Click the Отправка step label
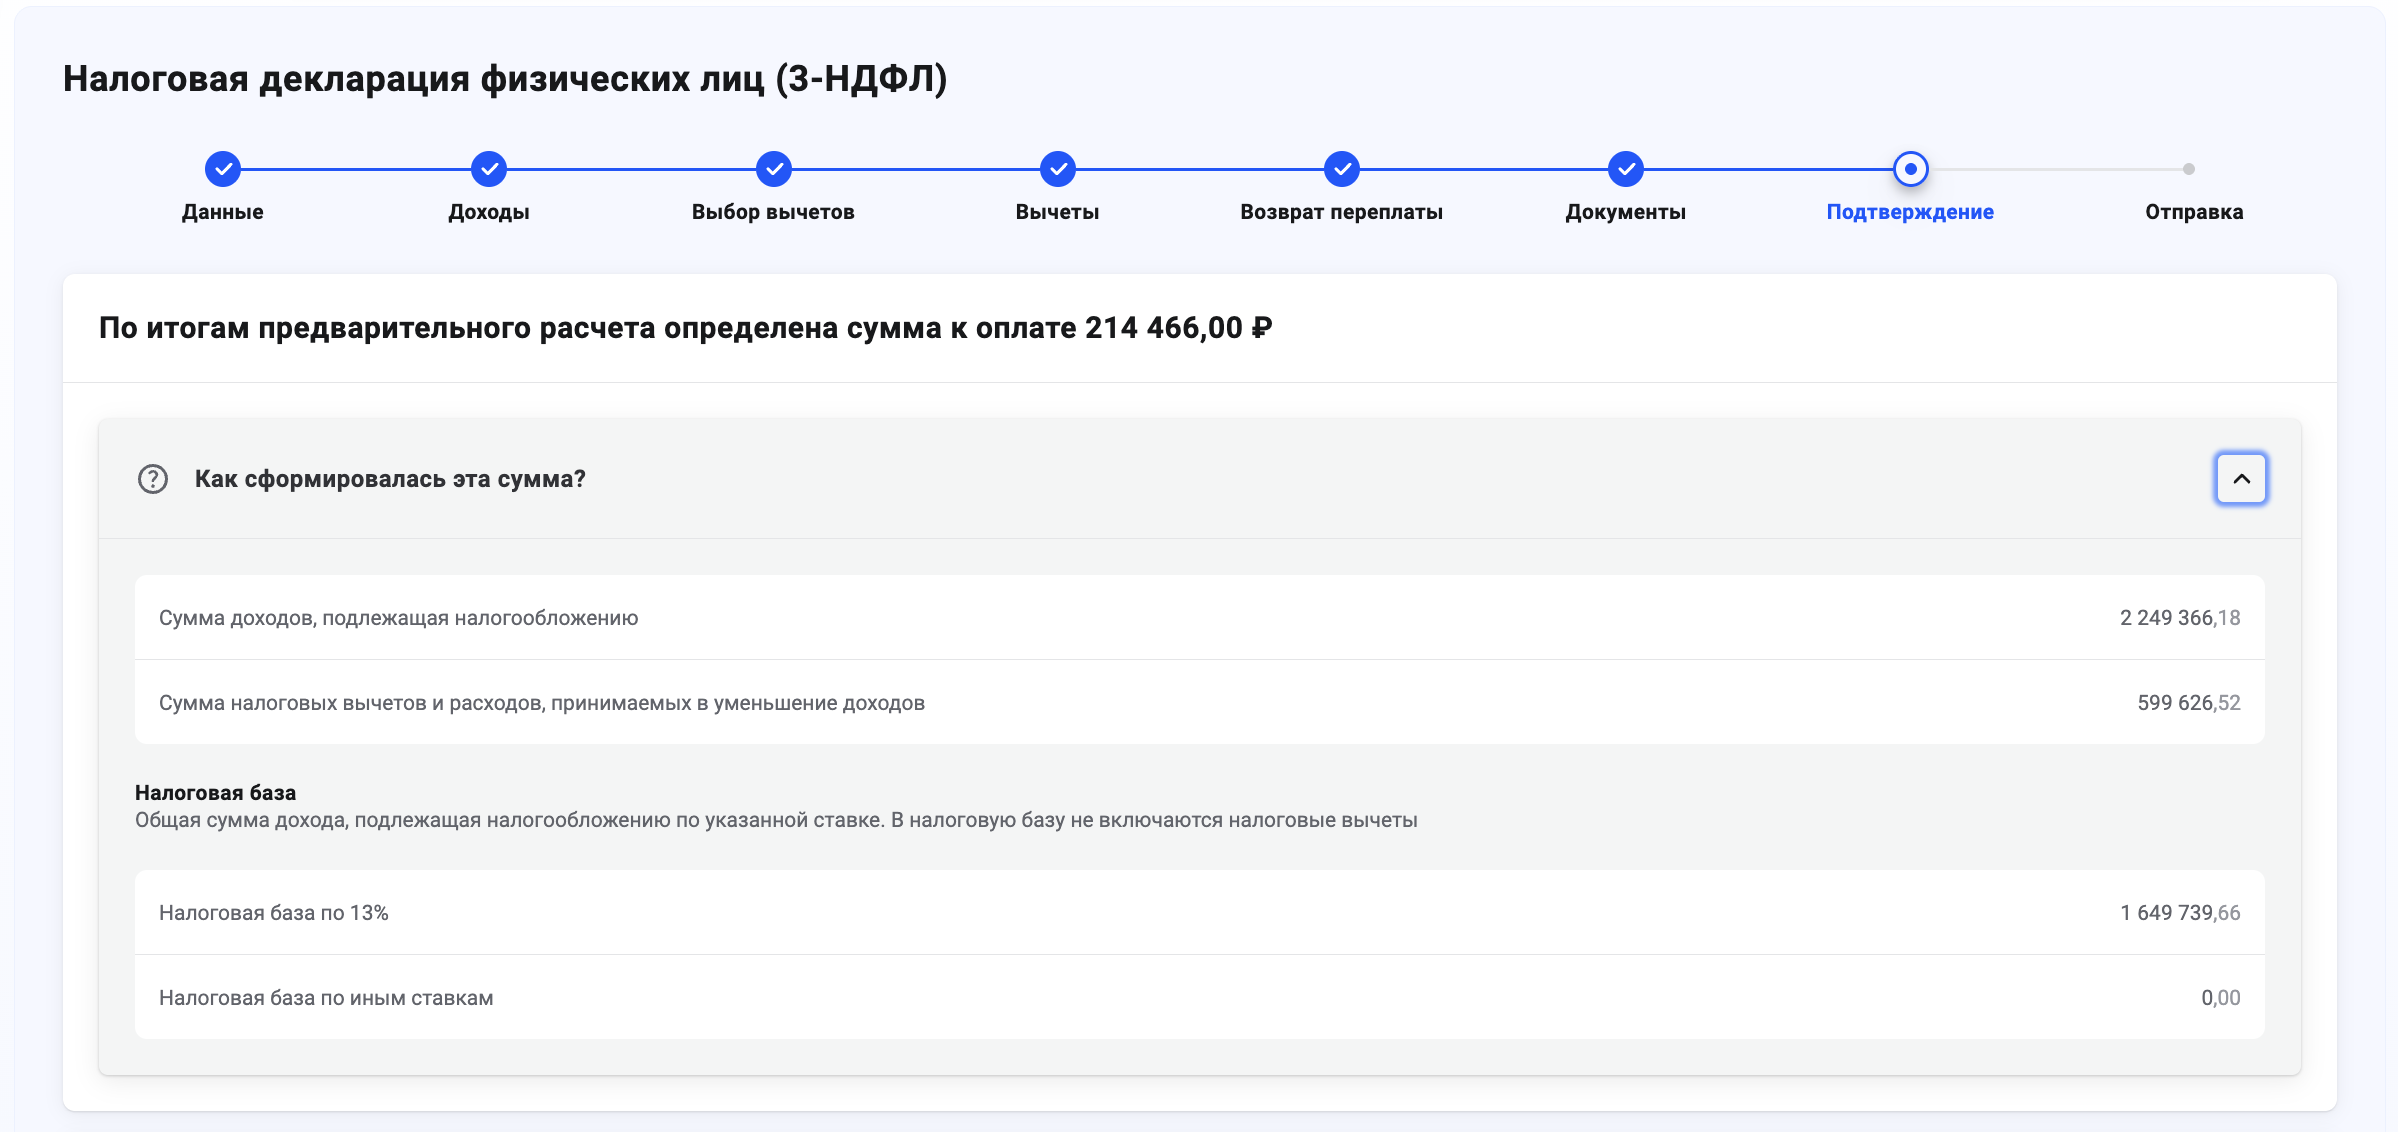 [2193, 212]
